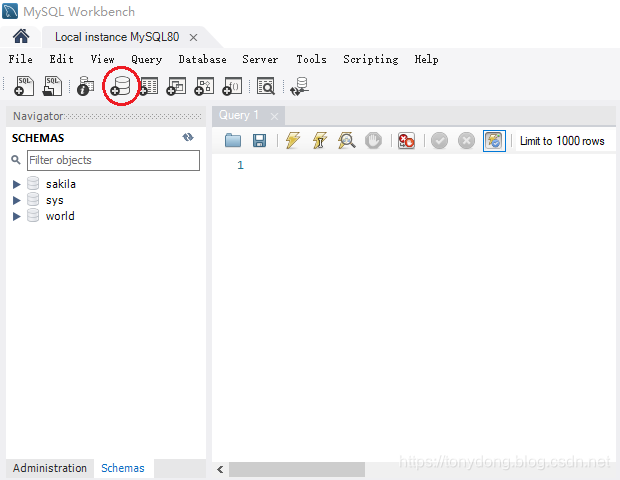Open the Tools menu
The width and height of the screenshot is (620, 480).
(x=312, y=59)
